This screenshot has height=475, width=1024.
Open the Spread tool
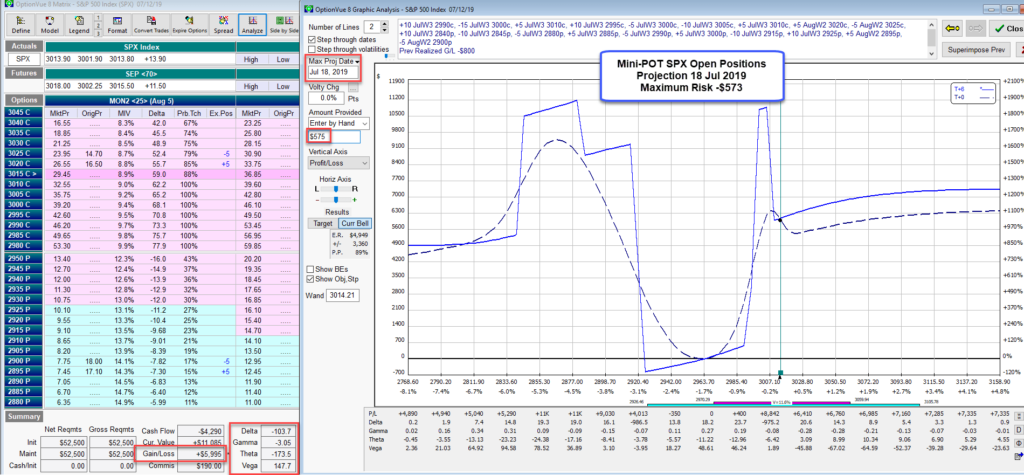coord(223,24)
